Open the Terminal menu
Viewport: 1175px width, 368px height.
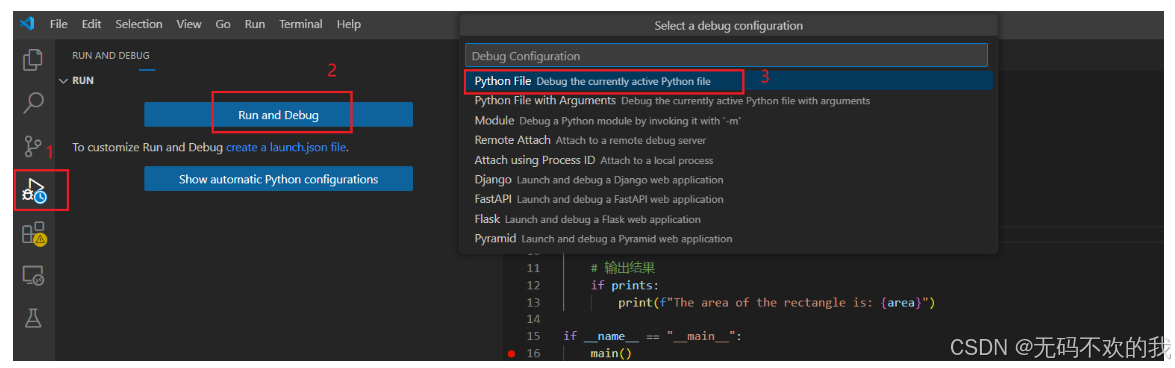(300, 24)
